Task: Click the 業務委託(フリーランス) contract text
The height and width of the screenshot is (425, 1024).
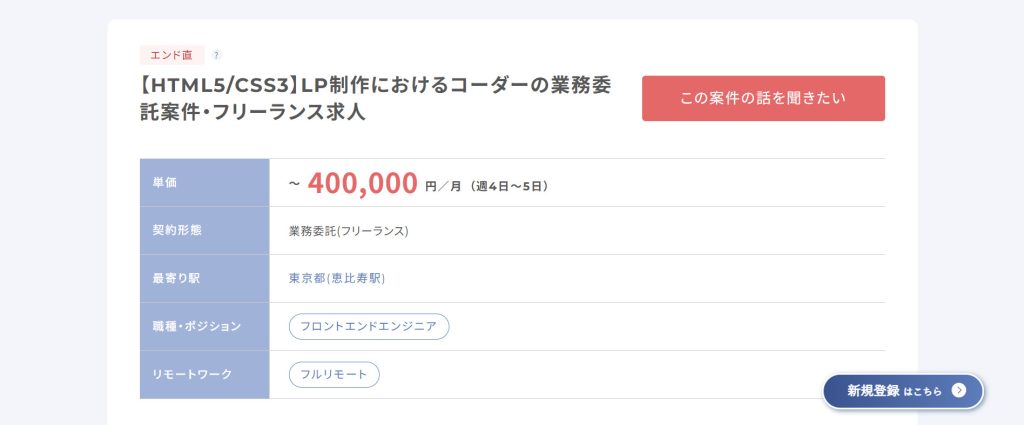Action: click(348, 231)
